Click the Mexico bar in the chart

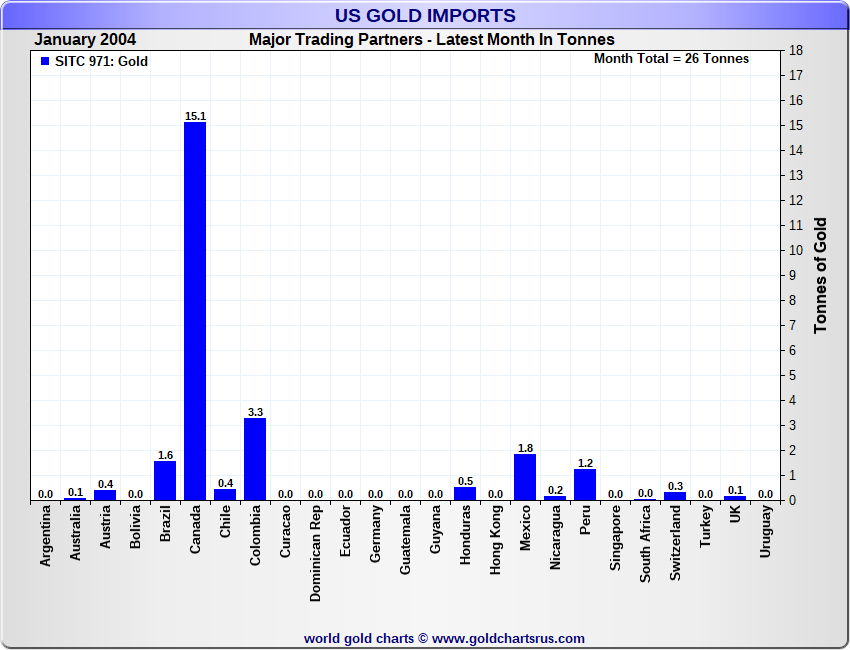[x=525, y=477]
